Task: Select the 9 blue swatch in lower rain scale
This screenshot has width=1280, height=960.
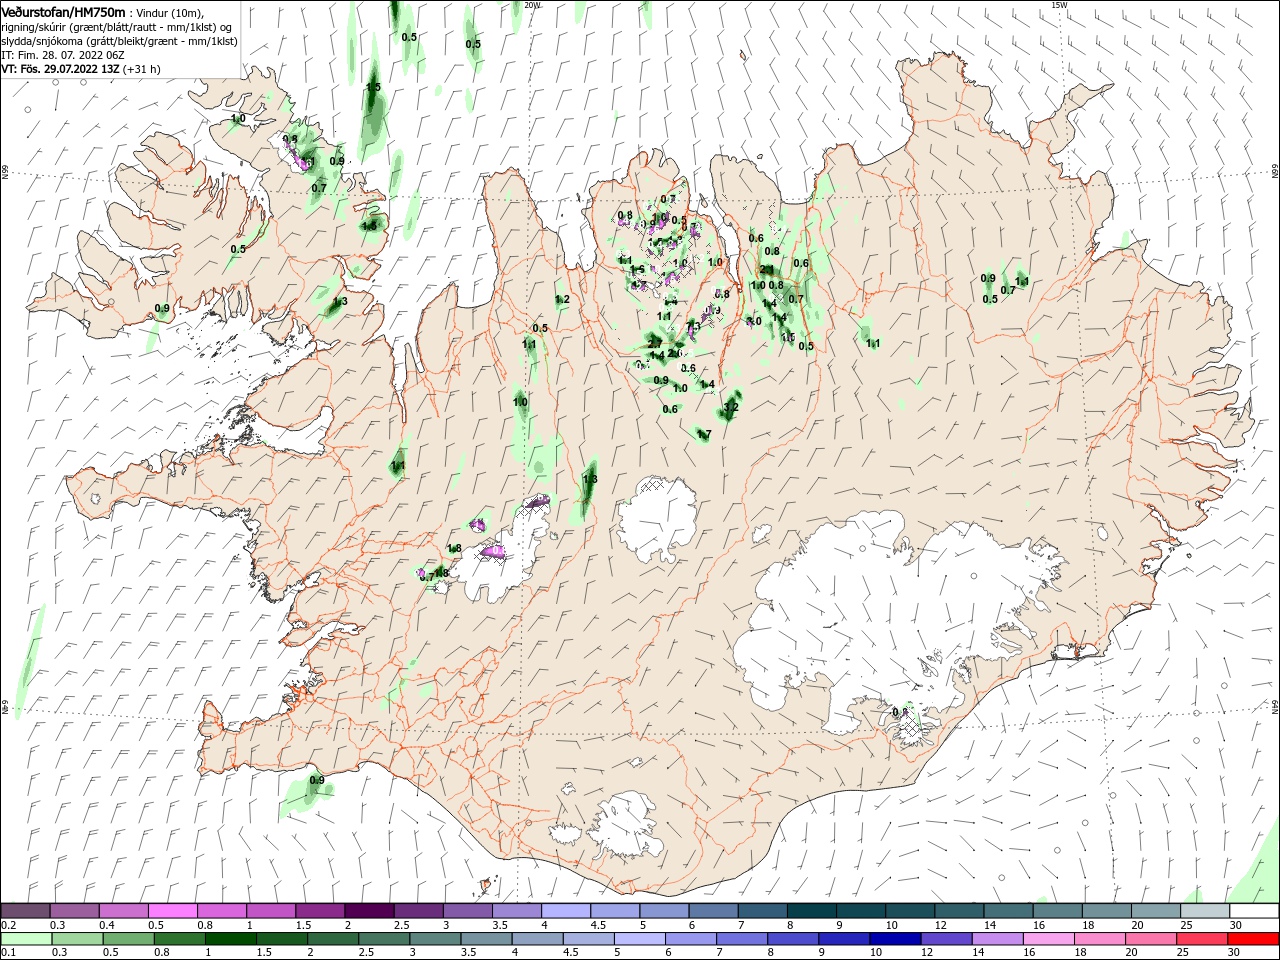Action: (x=843, y=939)
